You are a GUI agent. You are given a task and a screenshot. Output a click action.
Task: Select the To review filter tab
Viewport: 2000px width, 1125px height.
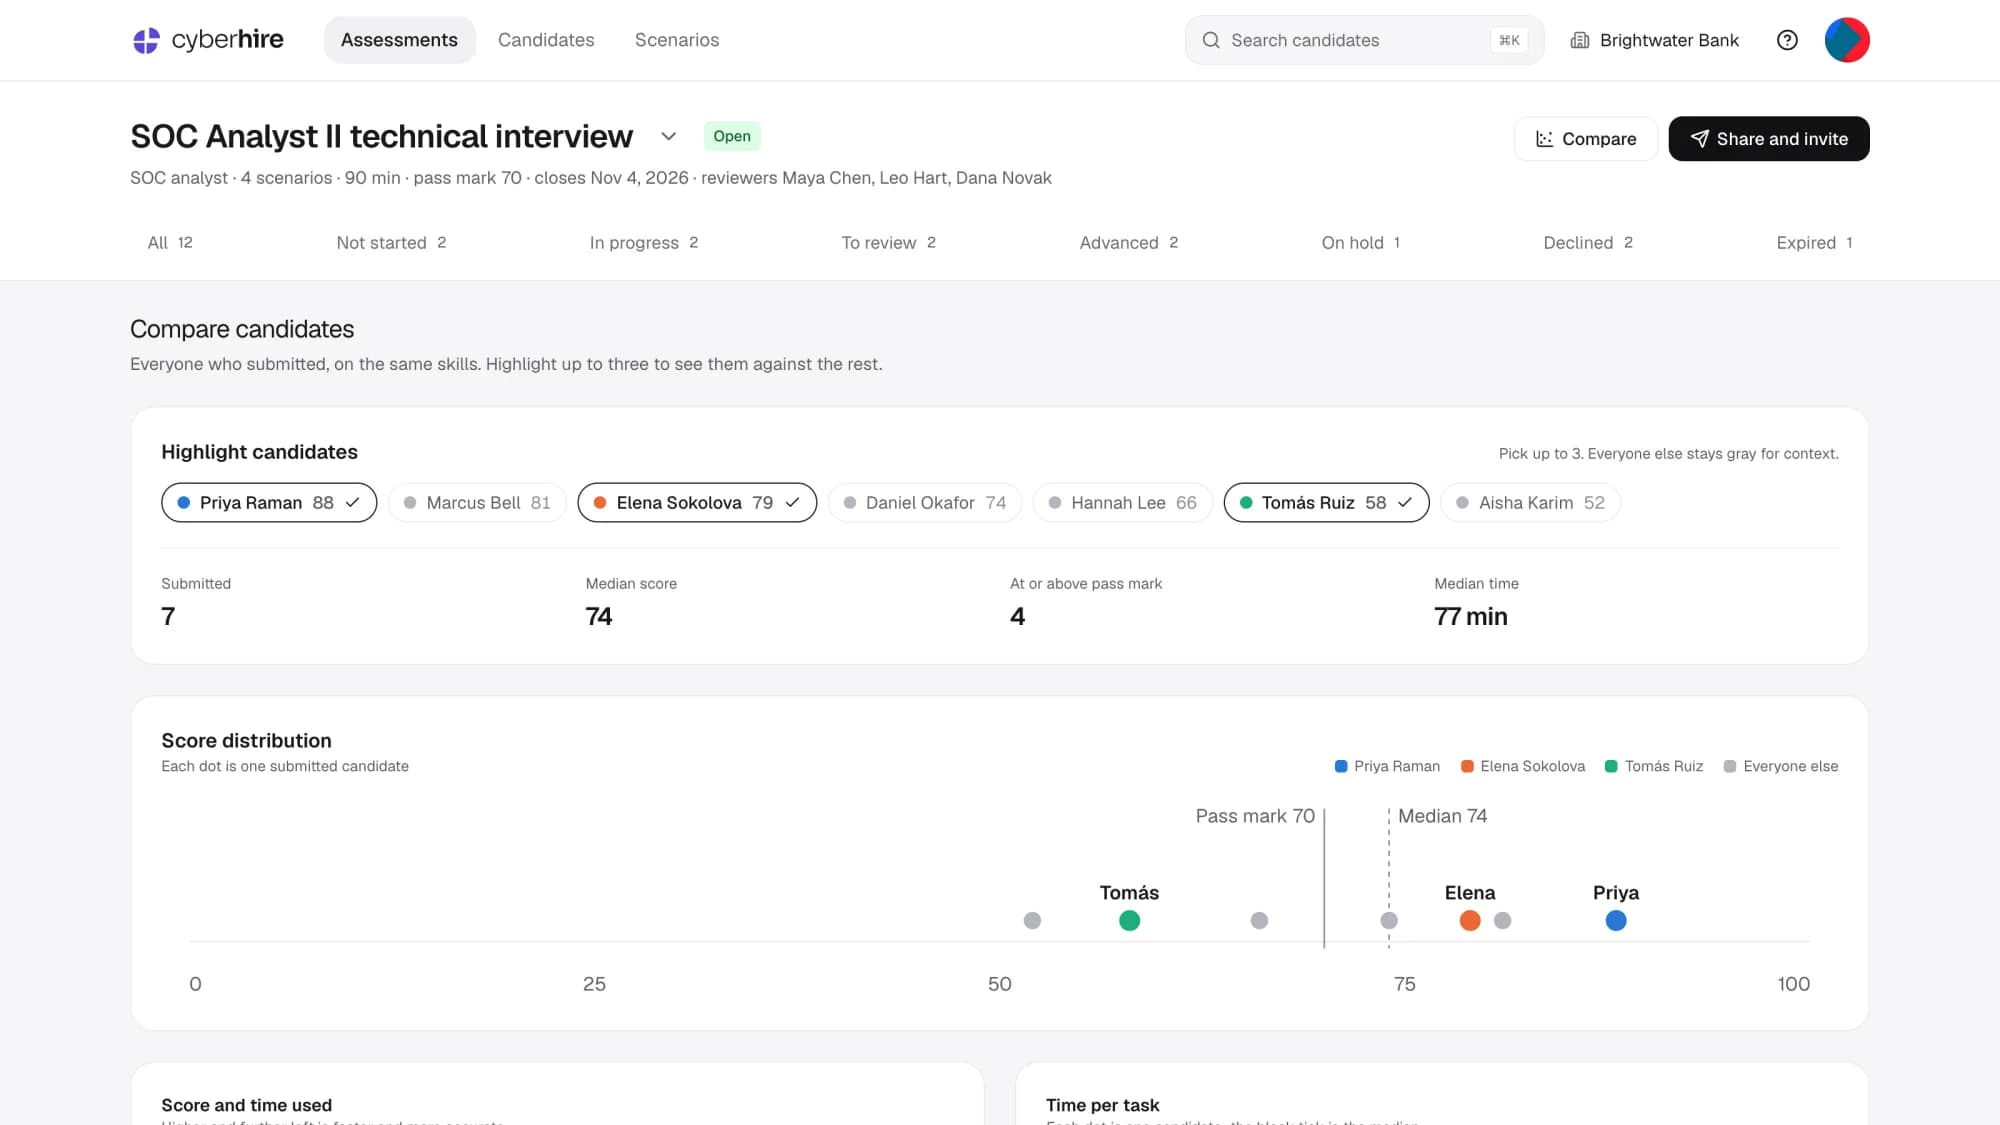(888, 243)
